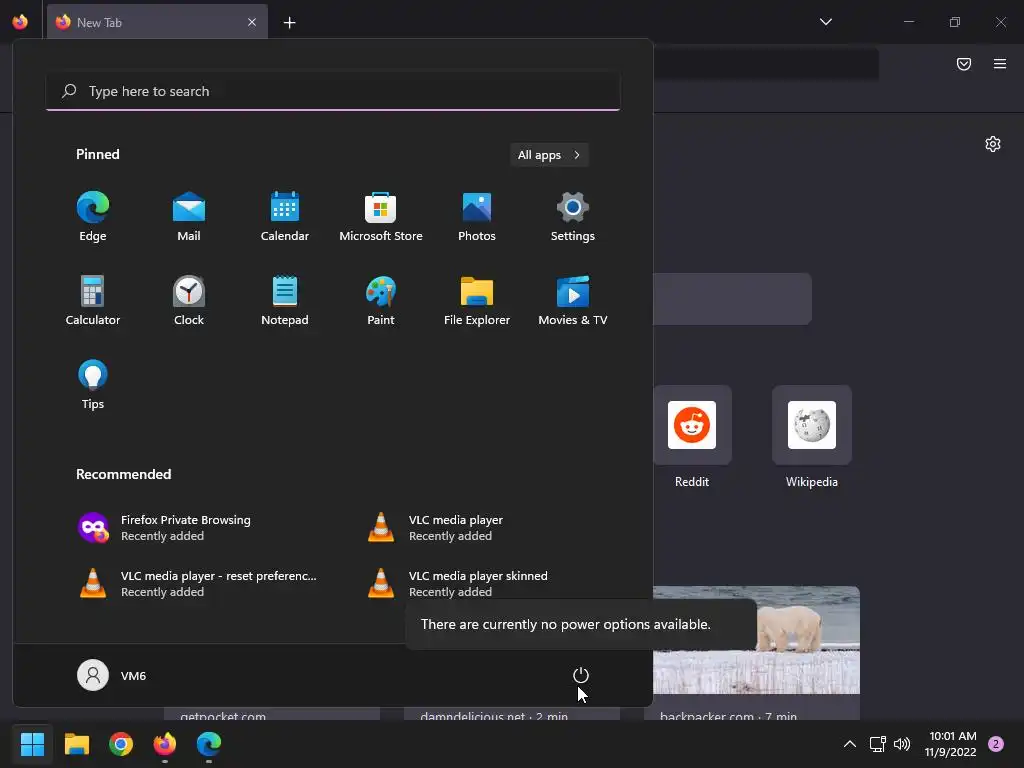Open the VM6 user account menu

tap(112, 675)
